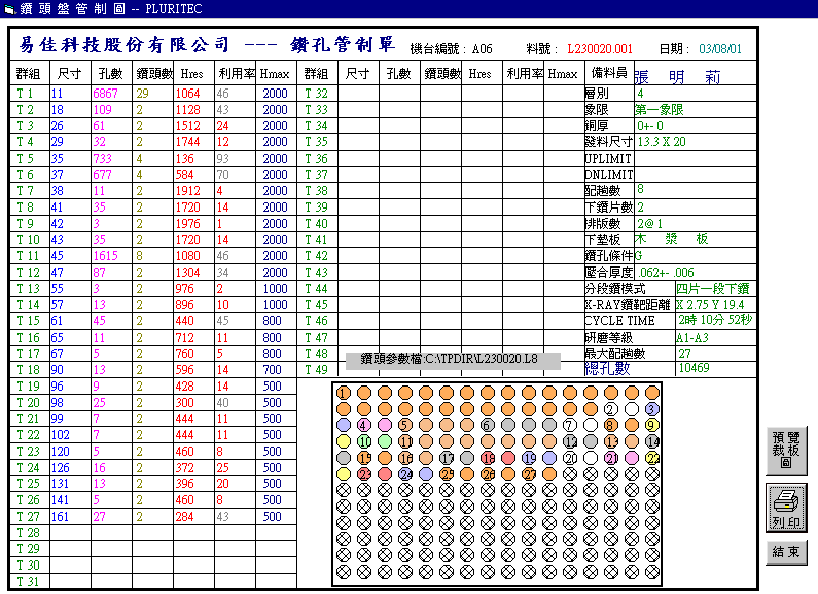This screenshot has height=594, width=818.
Task: Pick orange slot numbered 27
Action: click(528, 474)
